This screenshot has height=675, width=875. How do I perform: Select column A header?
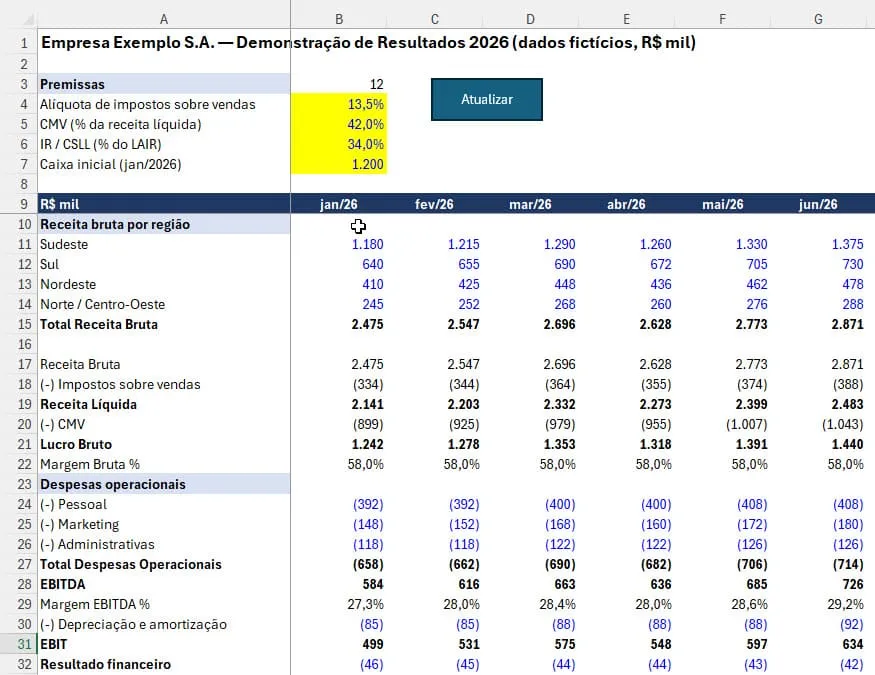(x=164, y=20)
